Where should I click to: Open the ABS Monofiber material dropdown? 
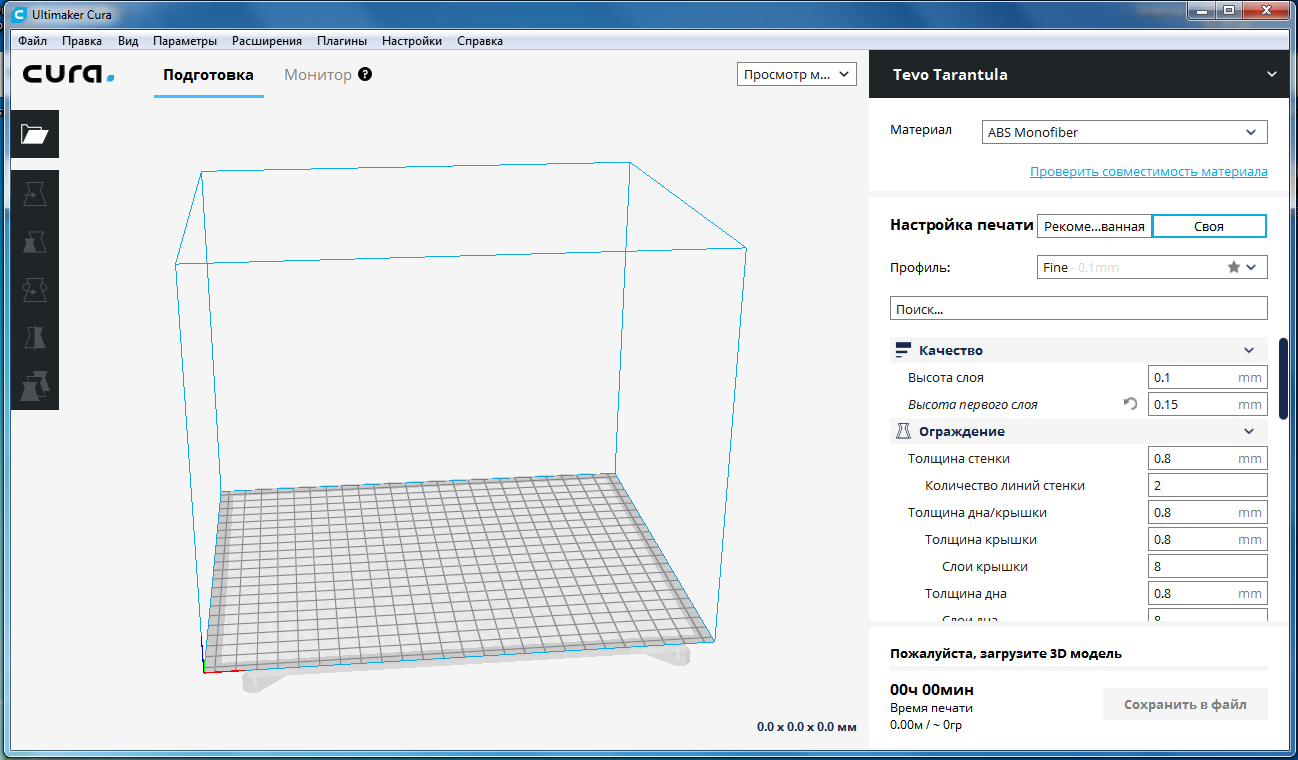click(x=1125, y=132)
